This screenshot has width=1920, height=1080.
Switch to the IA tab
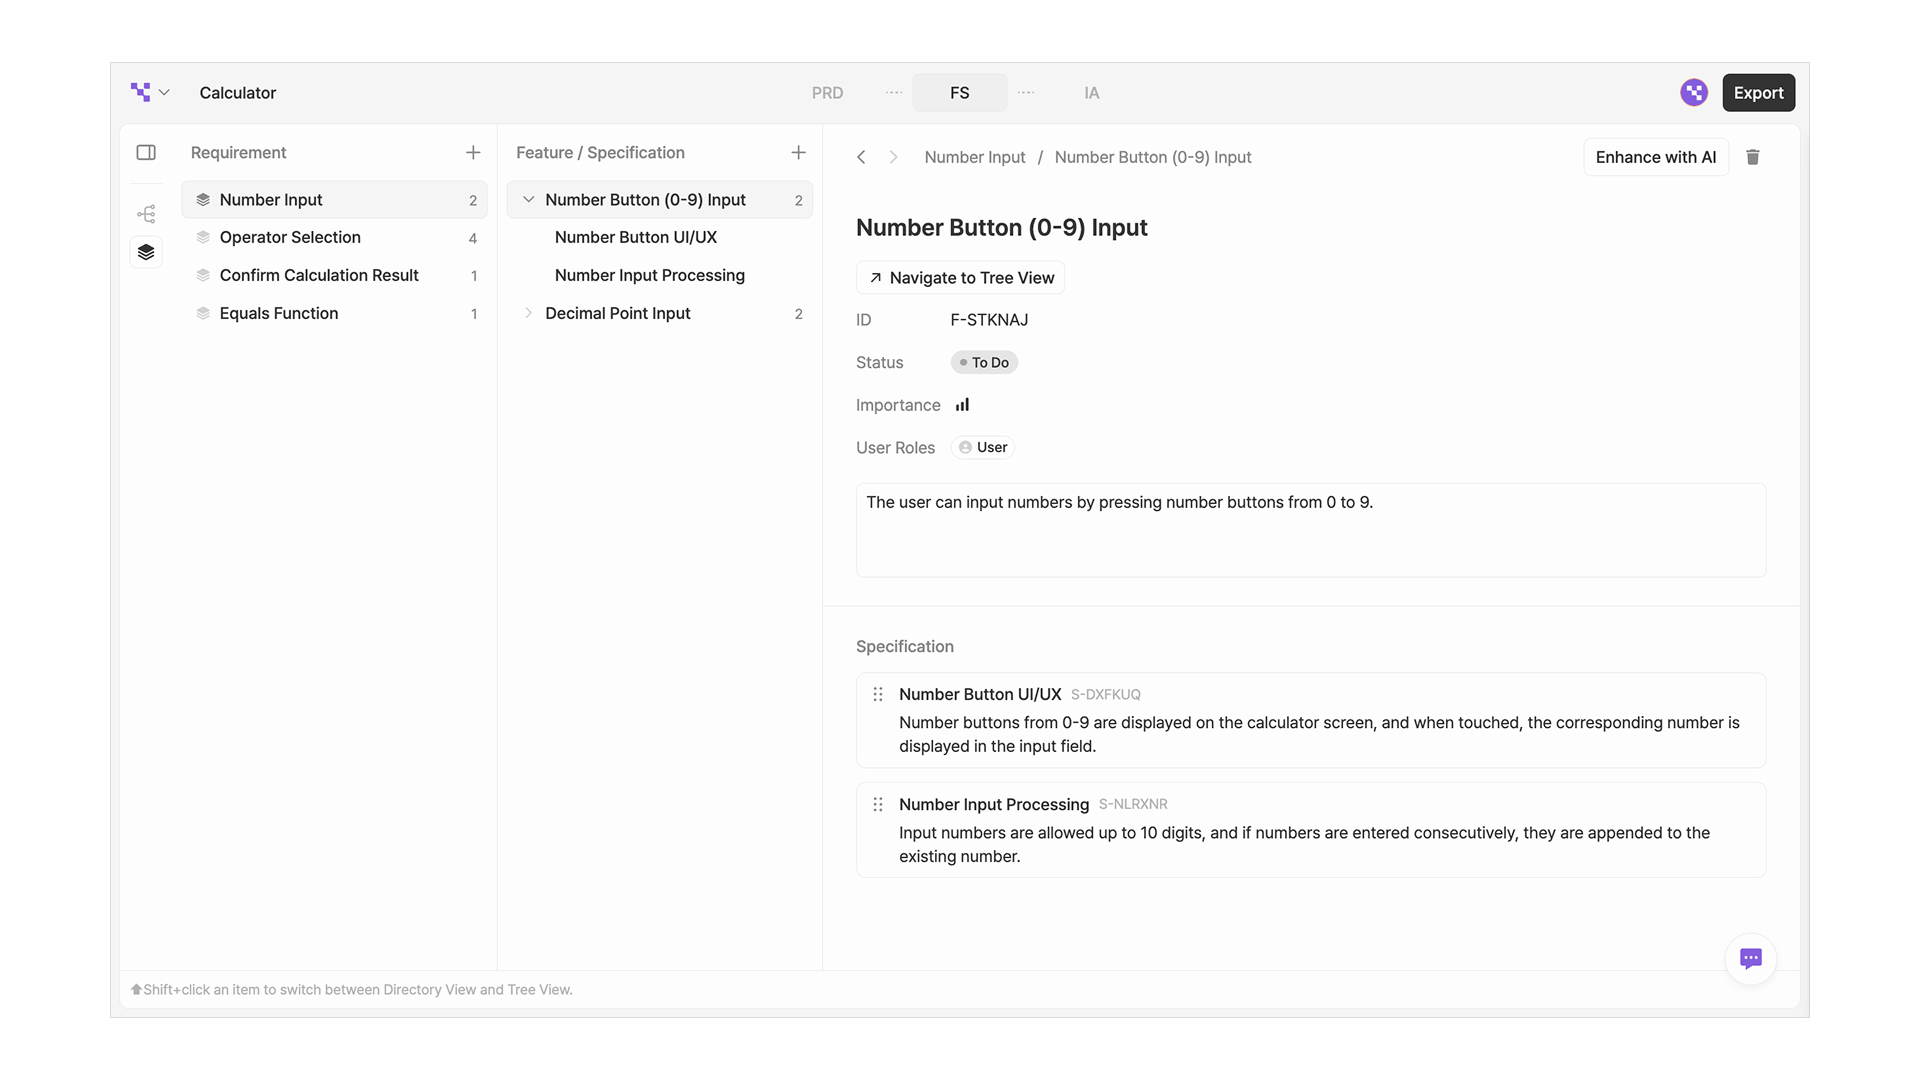pos(1091,93)
